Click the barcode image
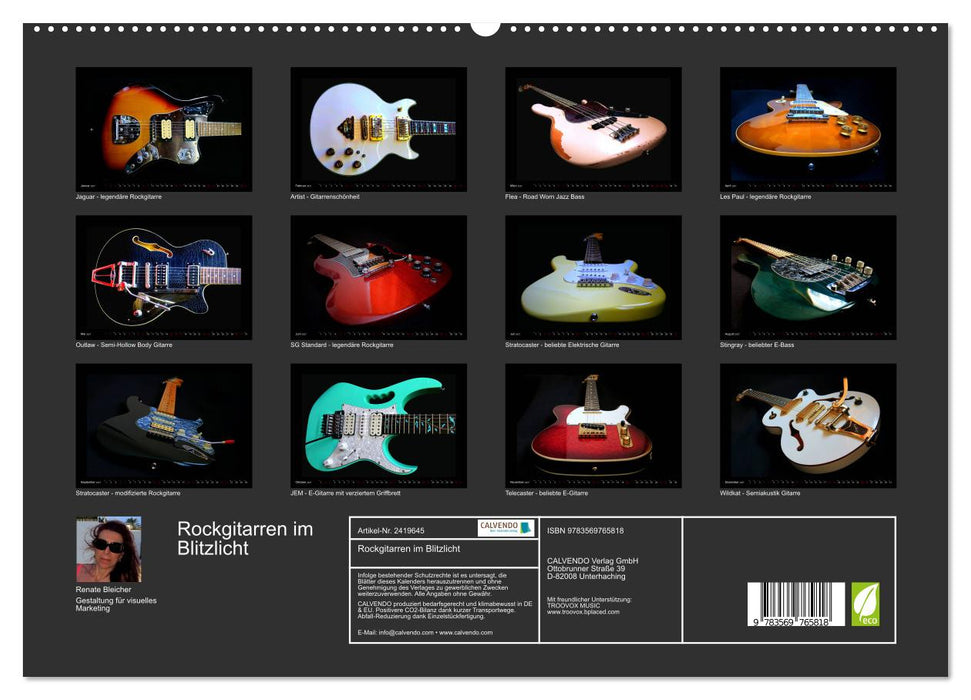 (796, 604)
